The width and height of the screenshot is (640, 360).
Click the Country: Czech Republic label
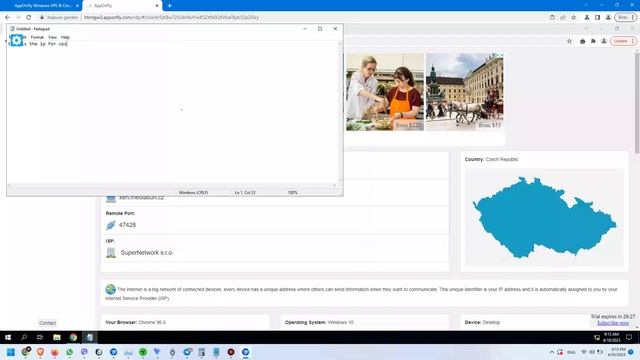pos(491,160)
